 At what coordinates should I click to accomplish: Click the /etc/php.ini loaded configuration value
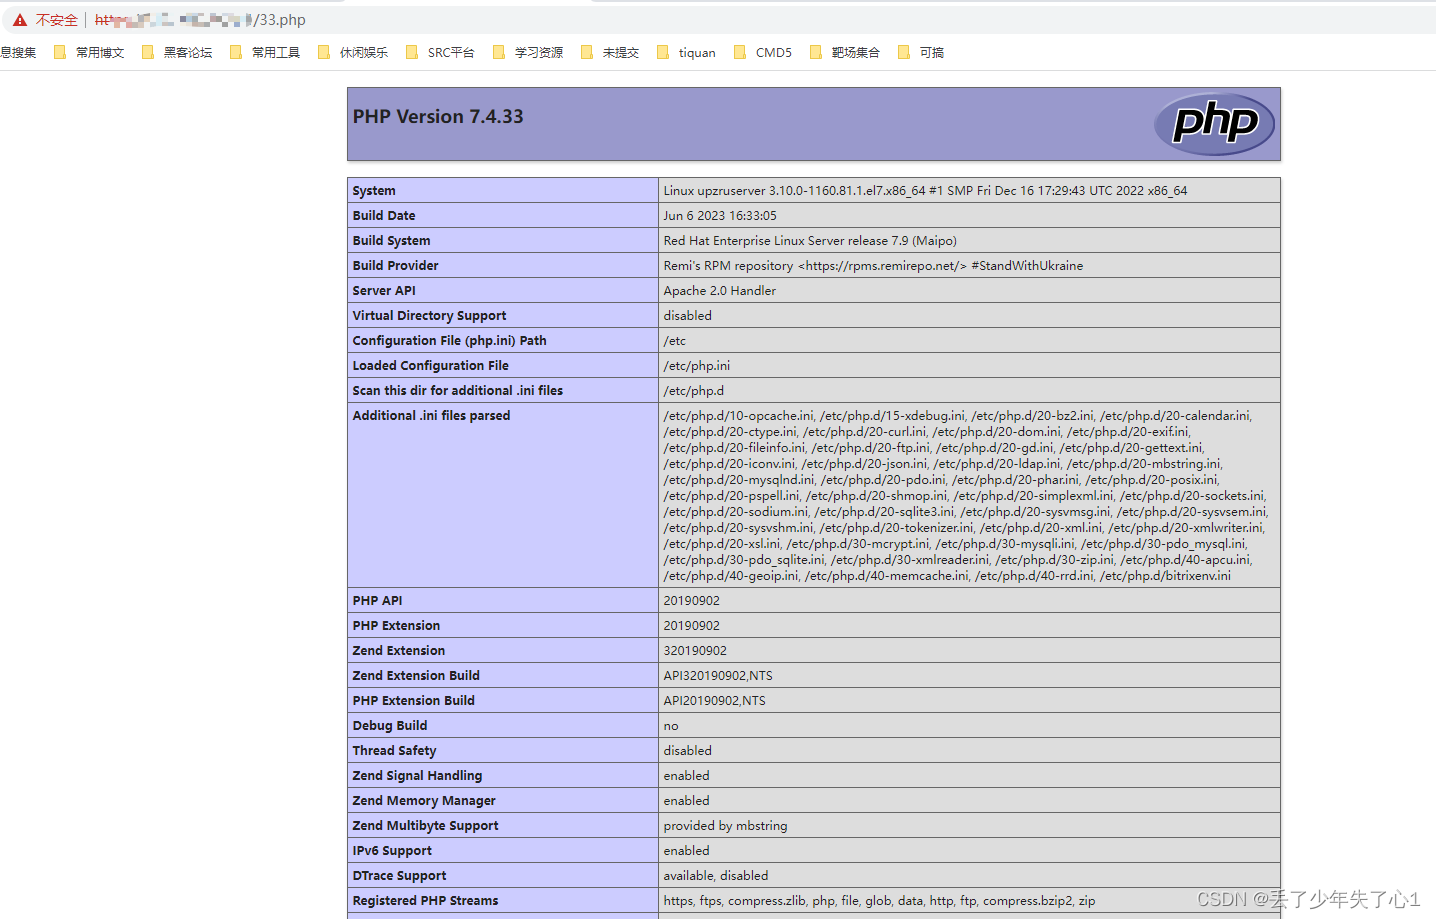[697, 366]
